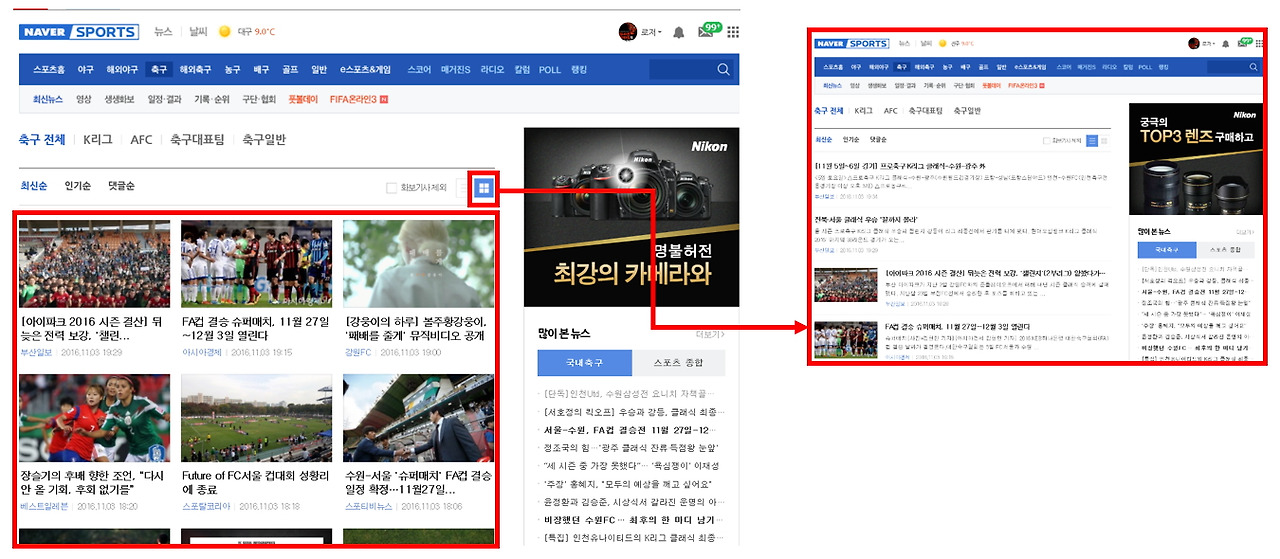Click 날씨 link beside left page logo
This screenshot has width=1280, height=559.
click(198, 32)
